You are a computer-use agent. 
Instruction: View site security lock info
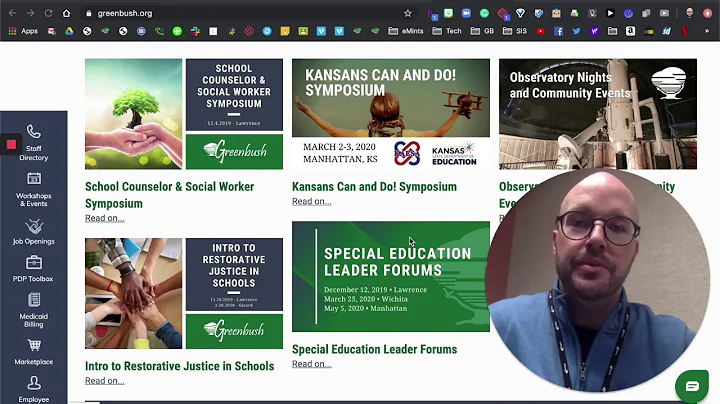(x=89, y=13)
